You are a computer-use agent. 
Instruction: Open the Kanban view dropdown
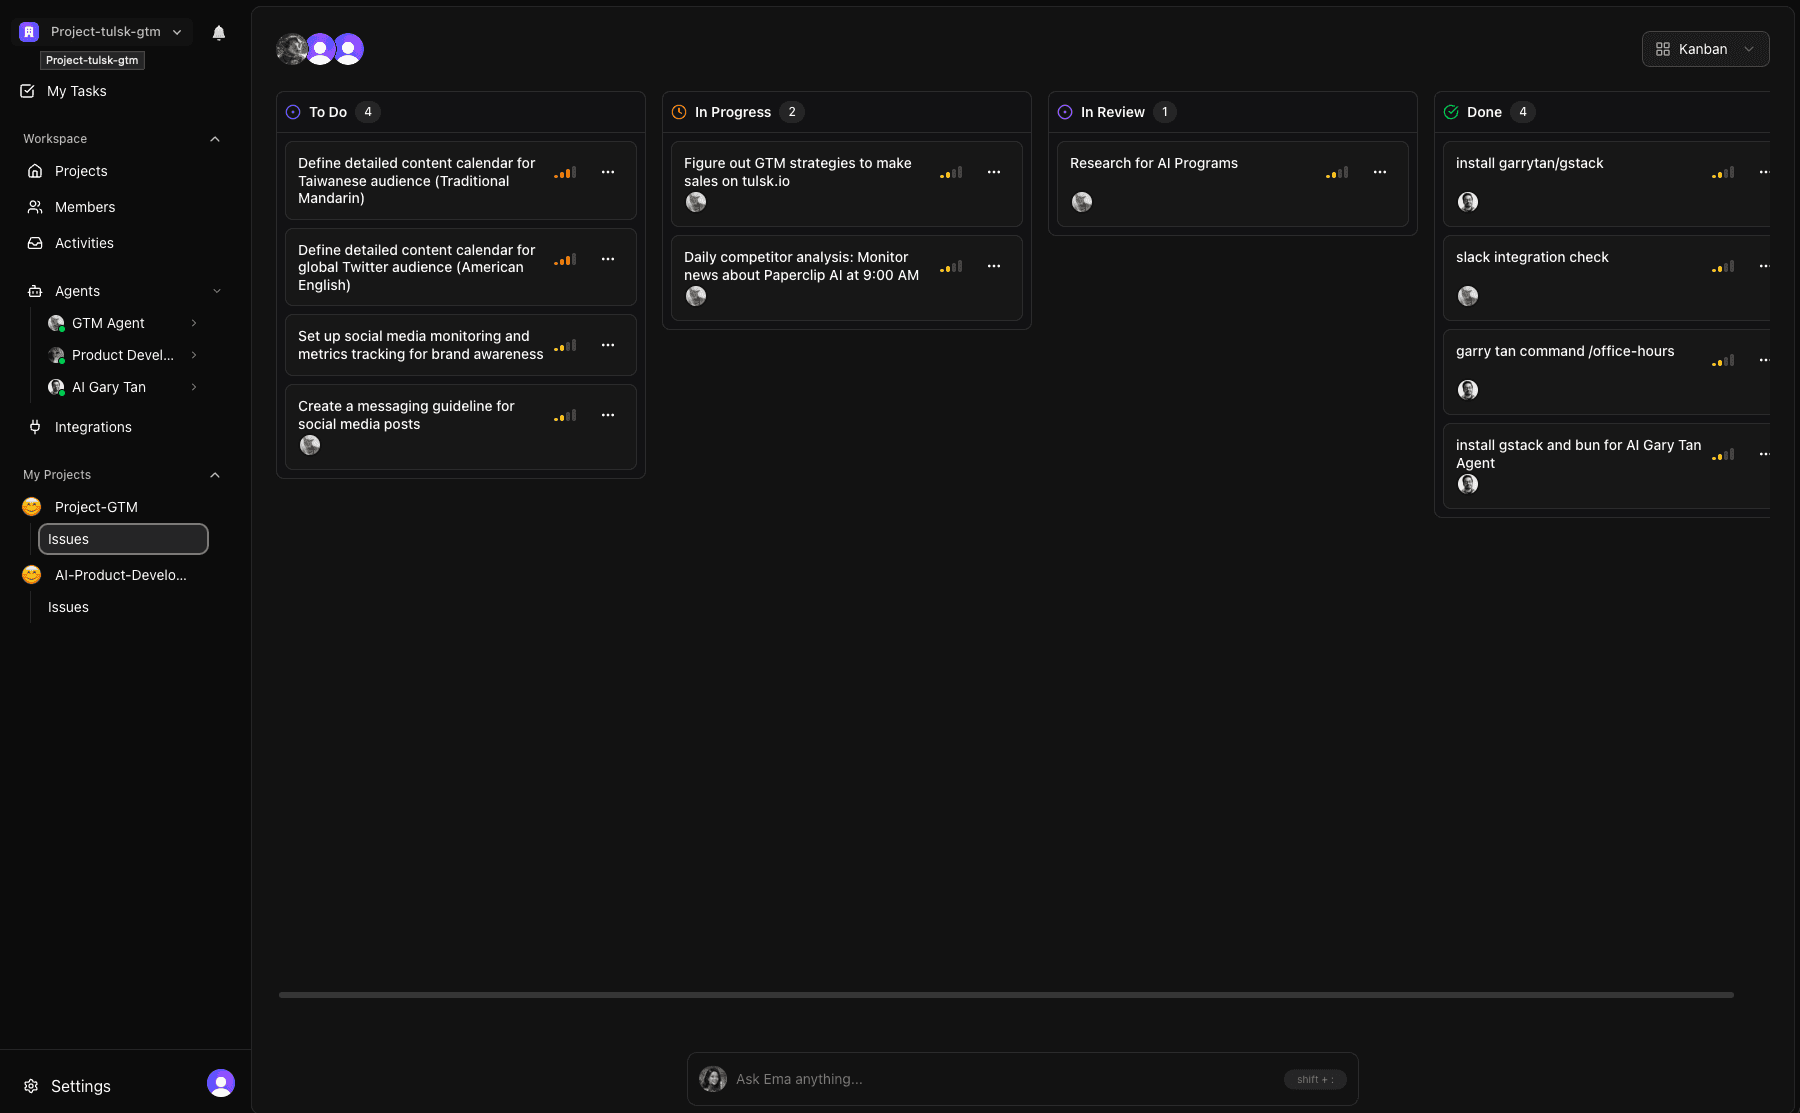coord(1705,49)
